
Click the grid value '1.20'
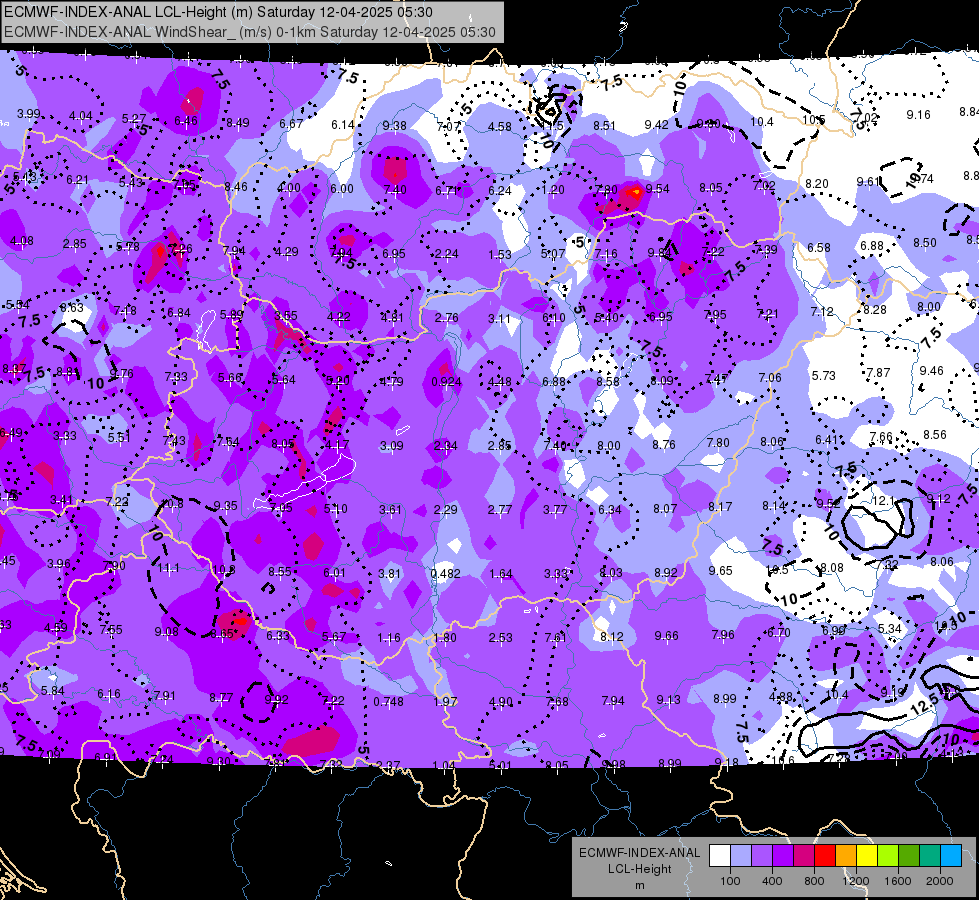point(553,189)
